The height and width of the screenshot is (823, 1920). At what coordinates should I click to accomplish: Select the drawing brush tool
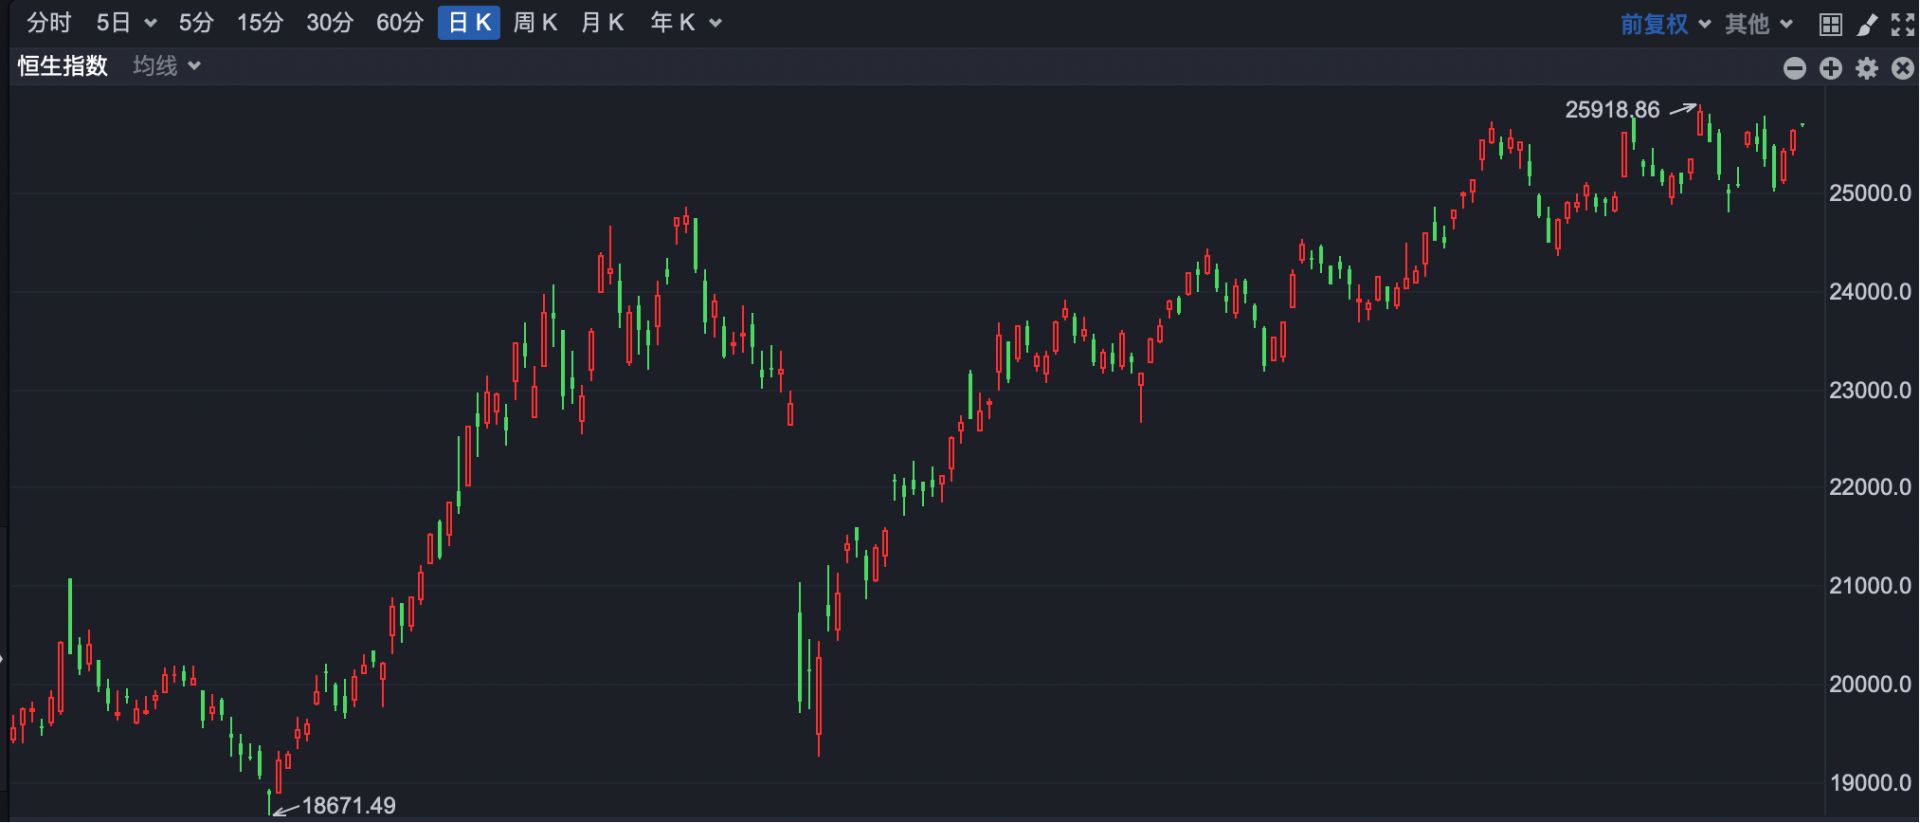(1866, 24)
